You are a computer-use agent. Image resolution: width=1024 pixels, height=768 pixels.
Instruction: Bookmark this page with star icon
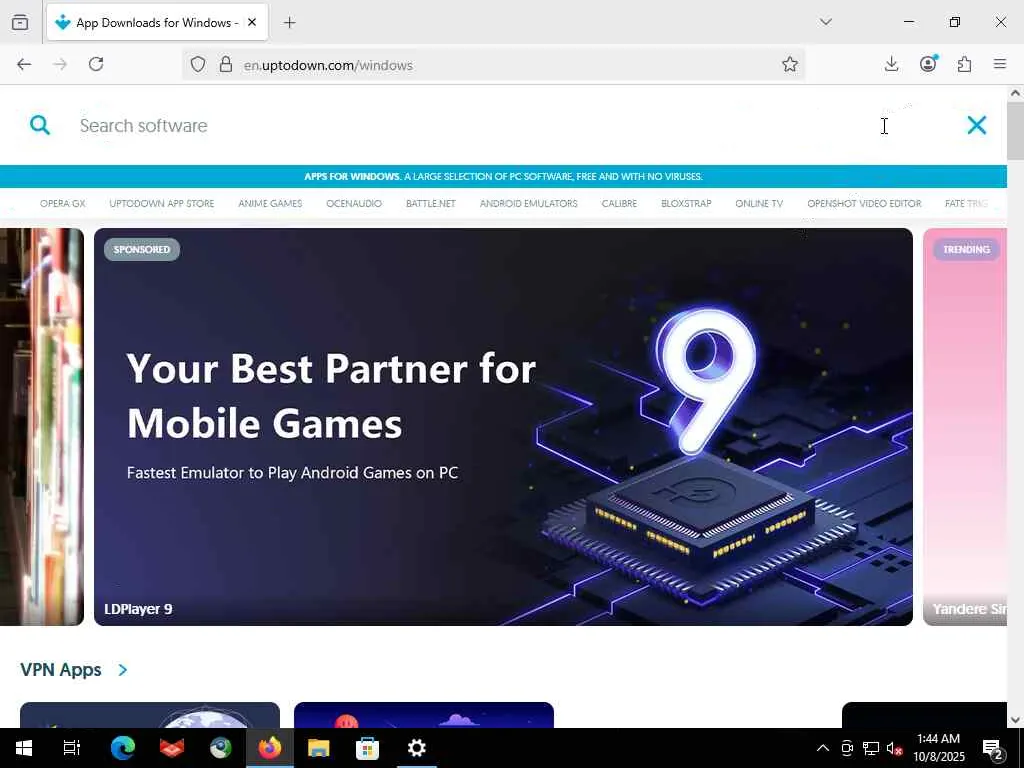[790, 64]
